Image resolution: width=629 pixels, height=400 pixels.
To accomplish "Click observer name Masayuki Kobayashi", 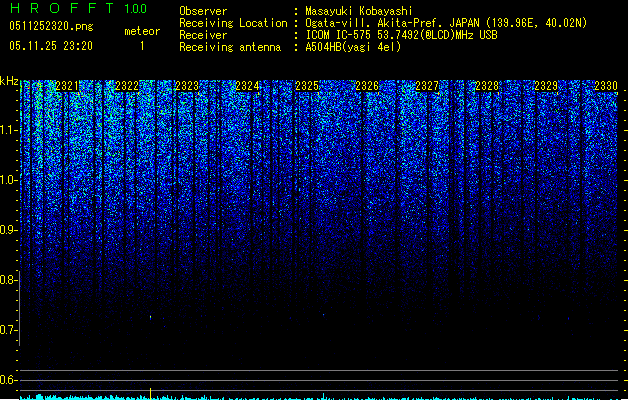I will tap(359, 11).
